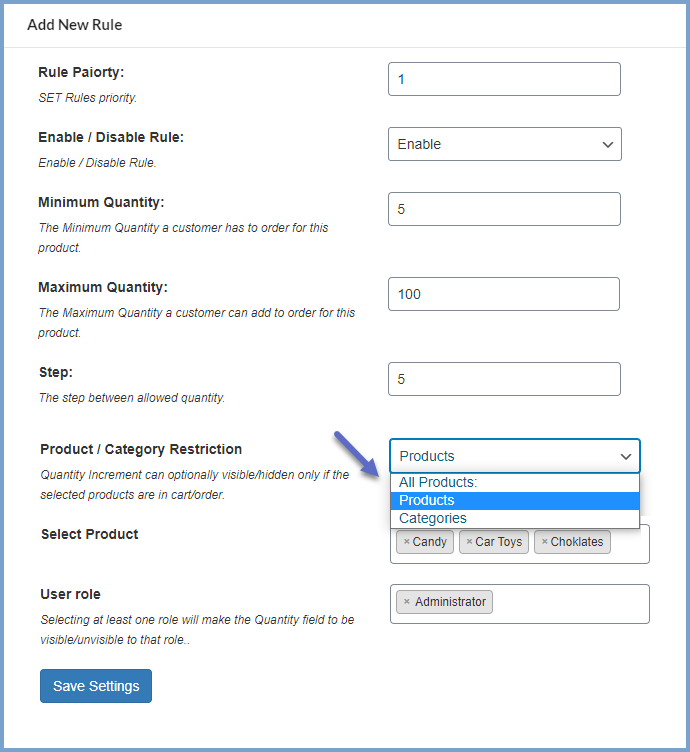This screenshot has width=690, height=752.
Task: Click the Save Settings button
Action: pos(96,686)
